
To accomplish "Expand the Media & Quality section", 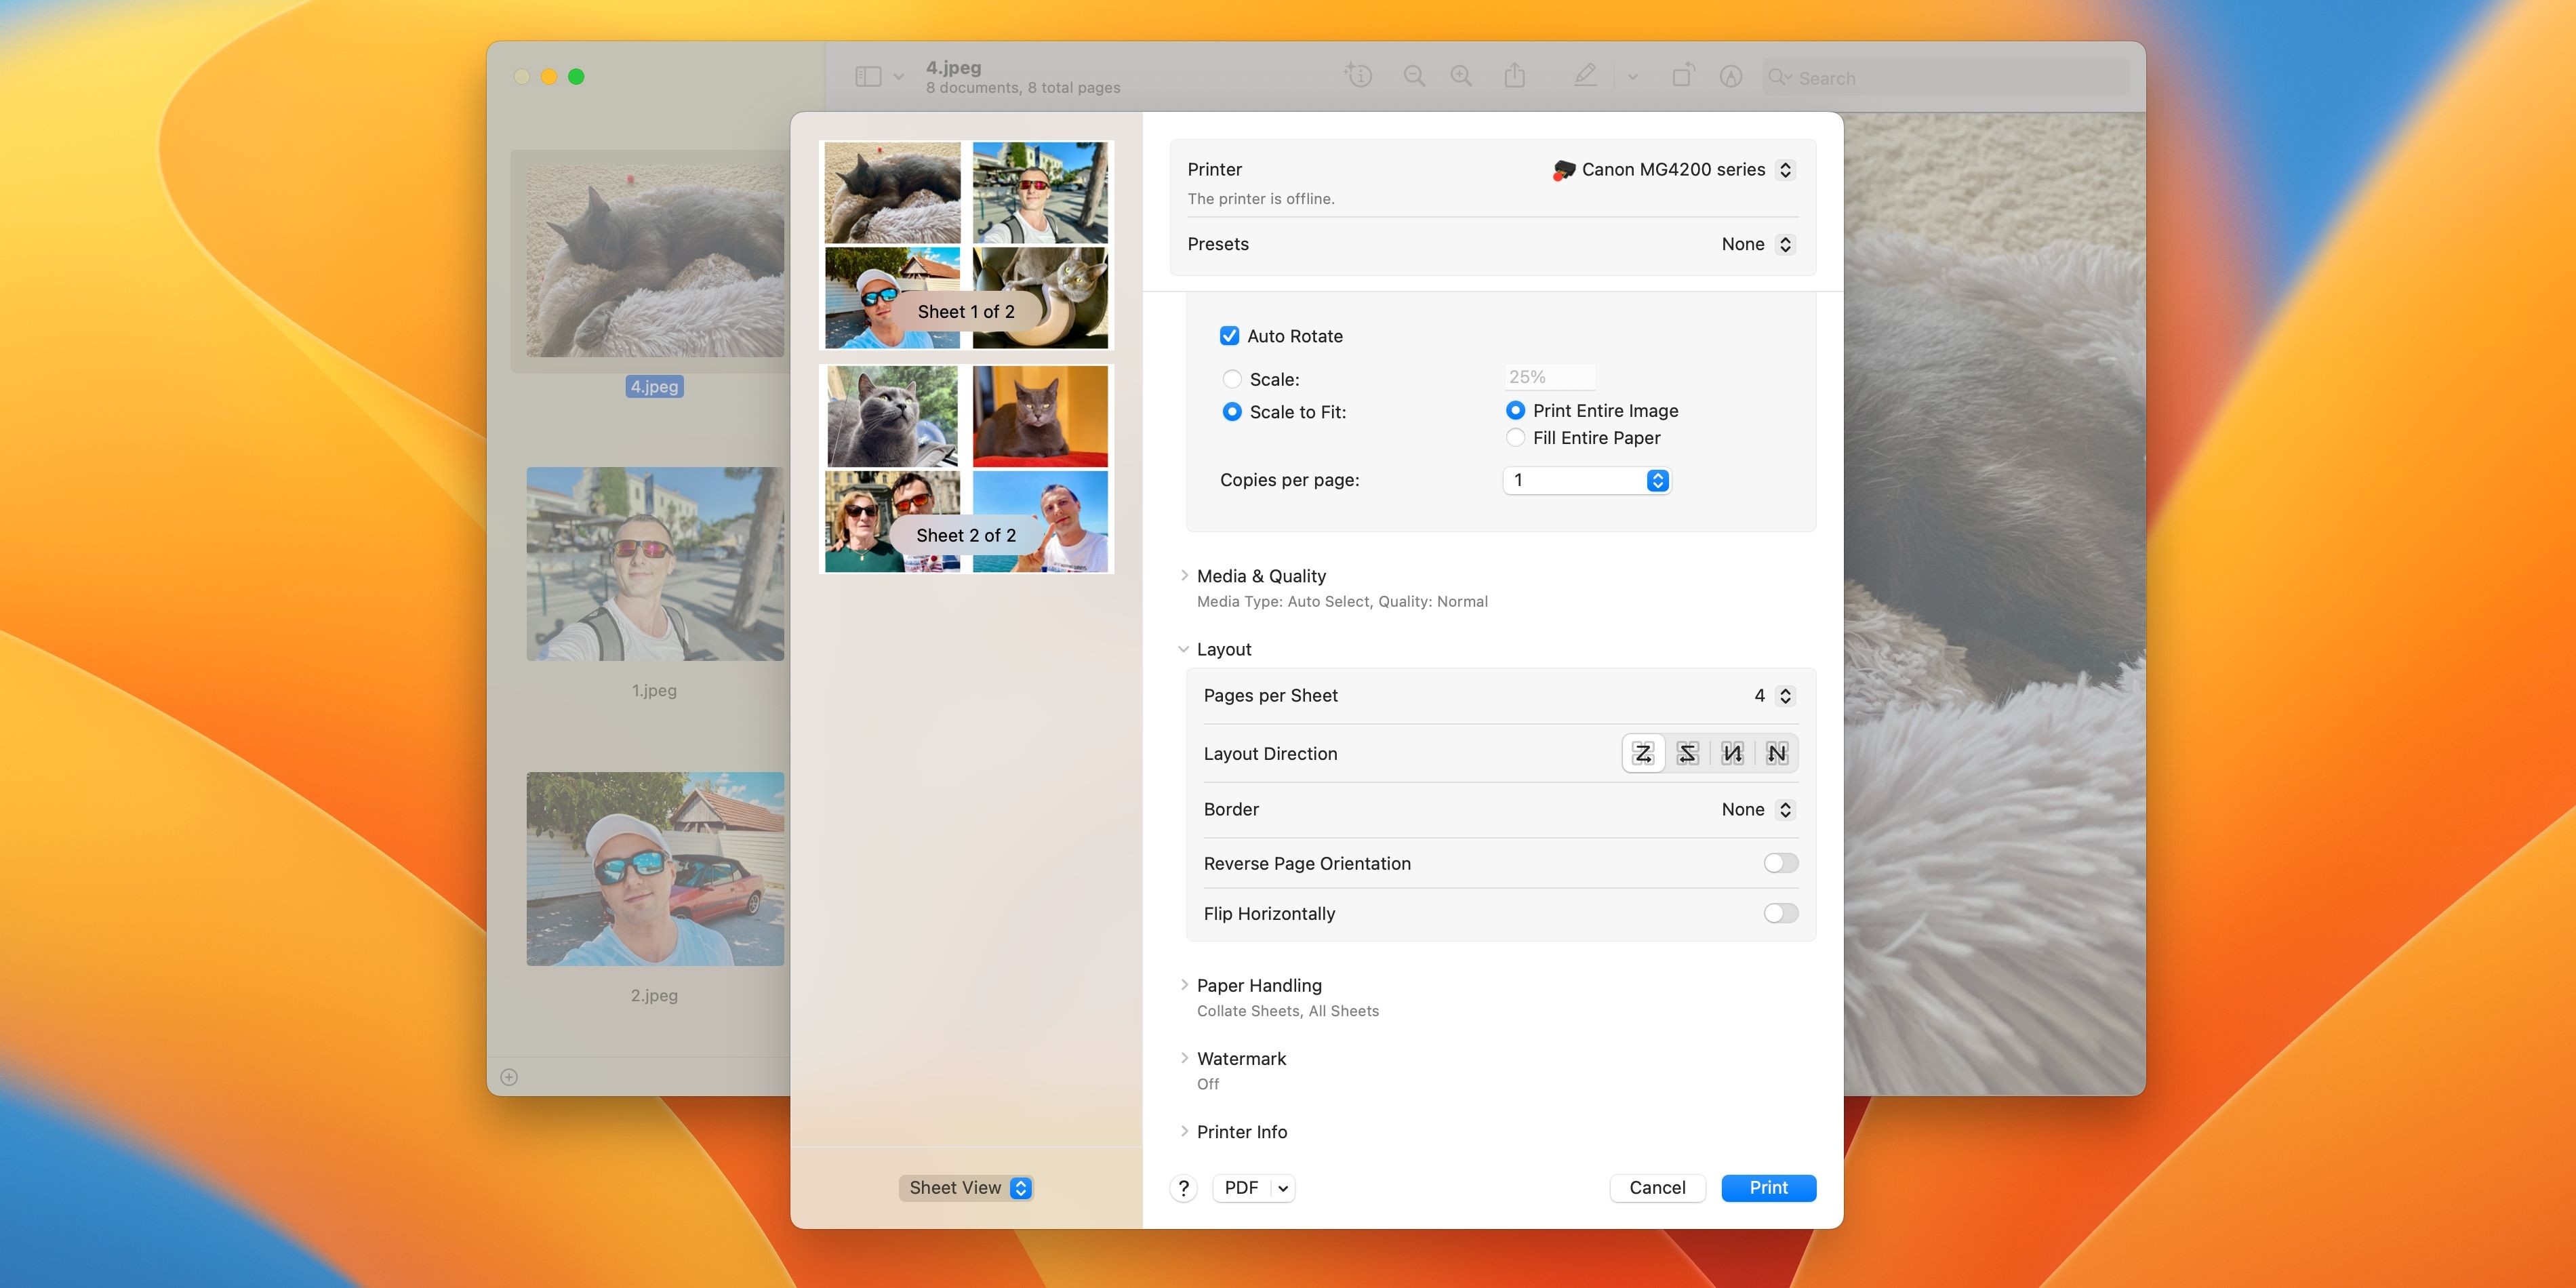I will (x=1184, y=575).
